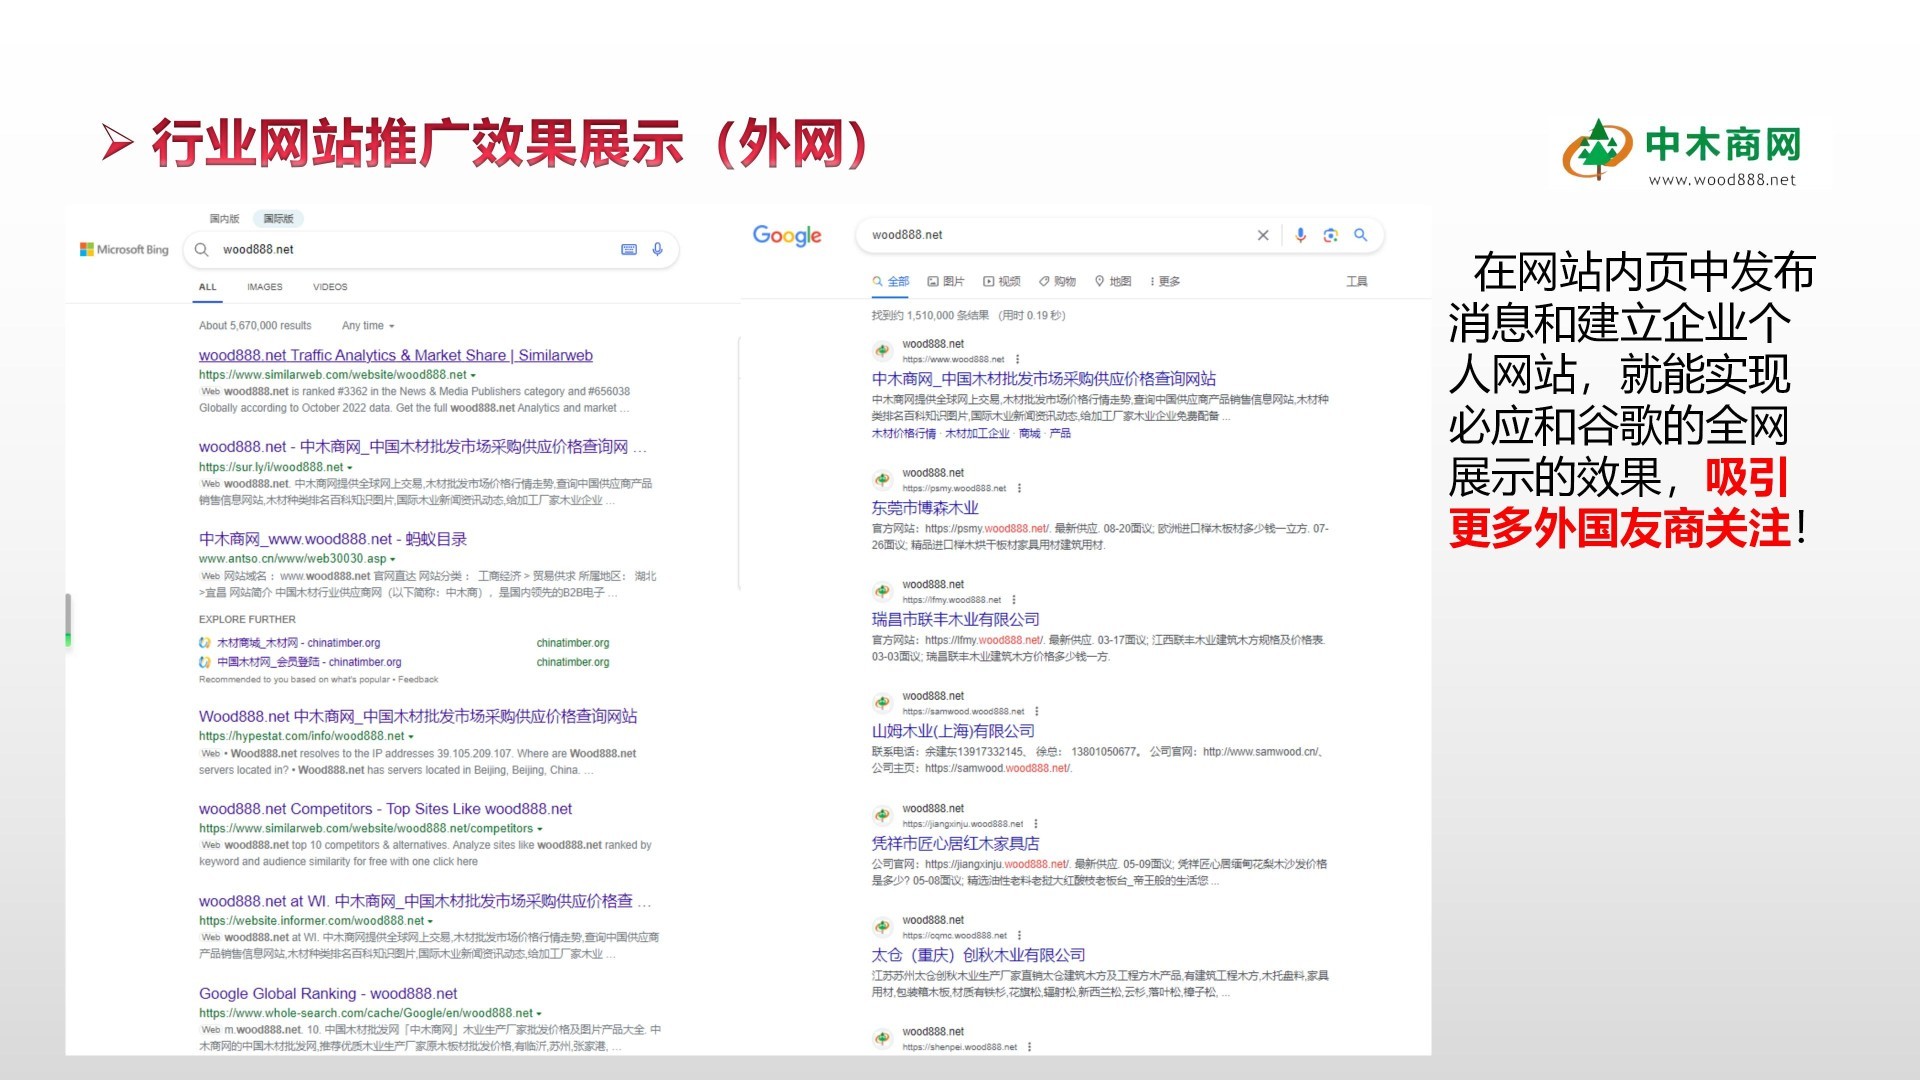Image resolution: width=1920 pixels, height=1080 pixels.
Task: Open three-dot menu next to jiangxinju.wood888.net
Action: pyautogui.click(x=1036, y=824)
